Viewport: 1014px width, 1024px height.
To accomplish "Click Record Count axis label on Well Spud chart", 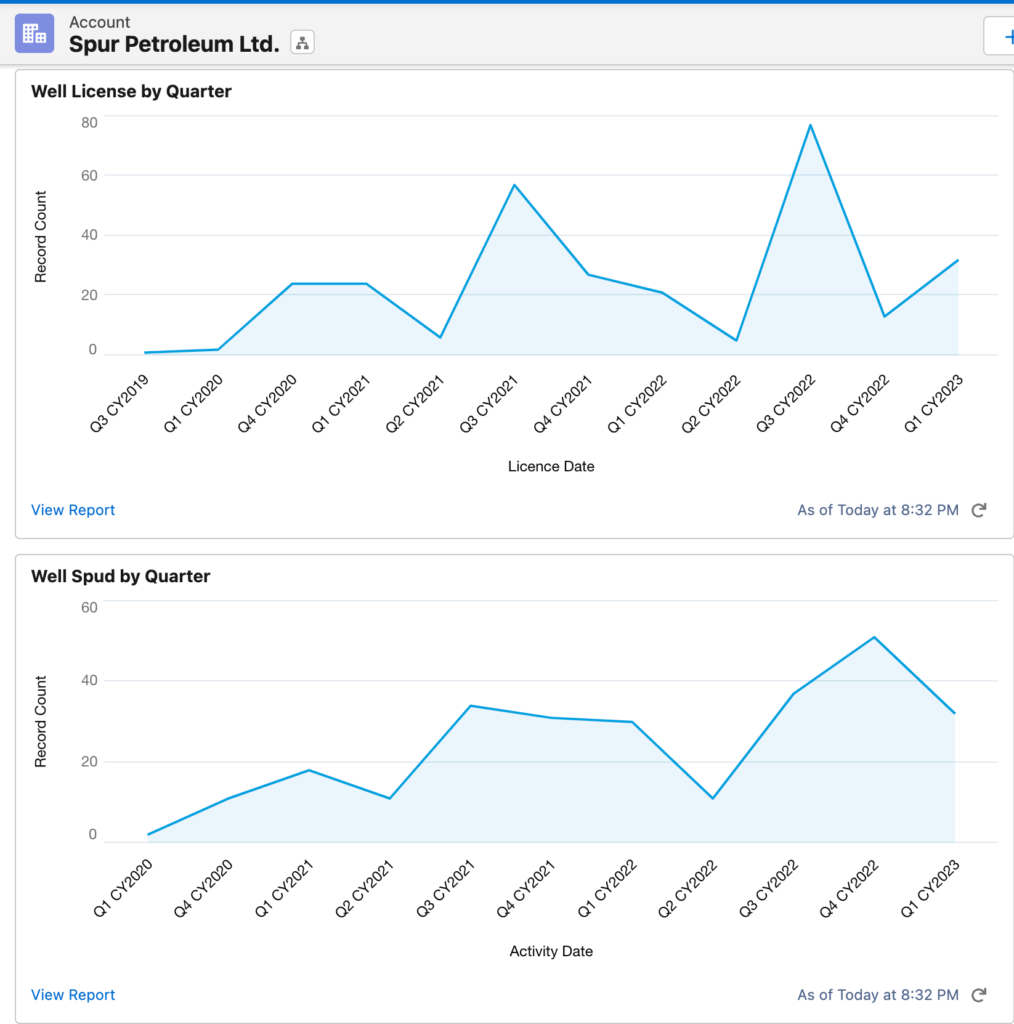I will tap(40, 722).
